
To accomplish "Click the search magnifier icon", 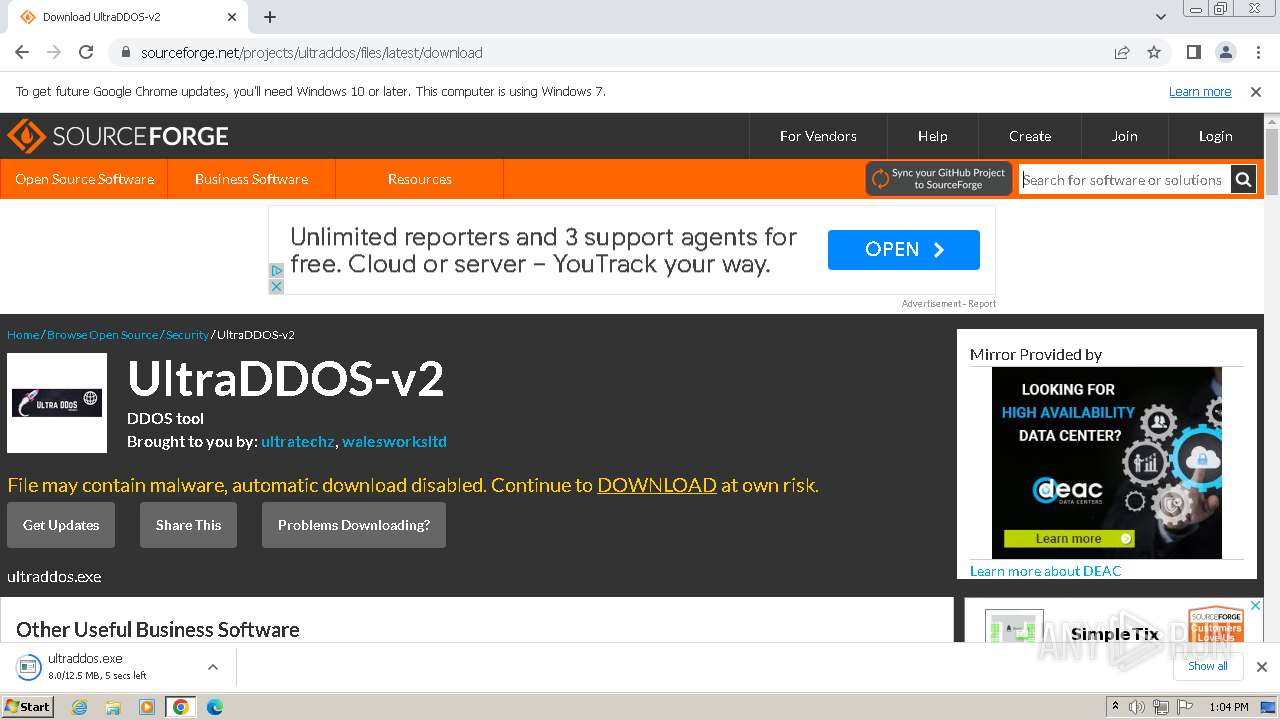I will (x=1243, y=180).
